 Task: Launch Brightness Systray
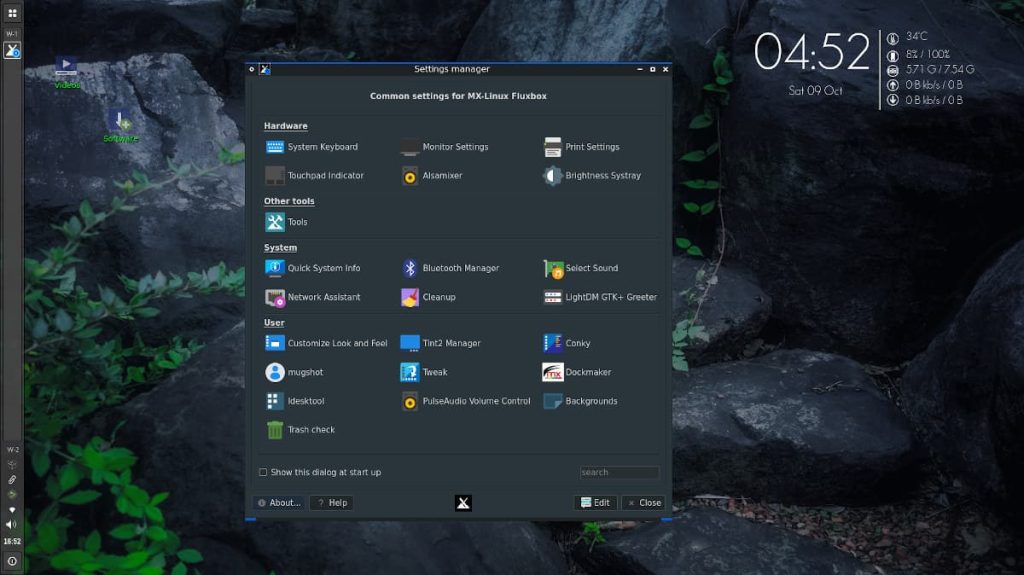pos(592,176)
